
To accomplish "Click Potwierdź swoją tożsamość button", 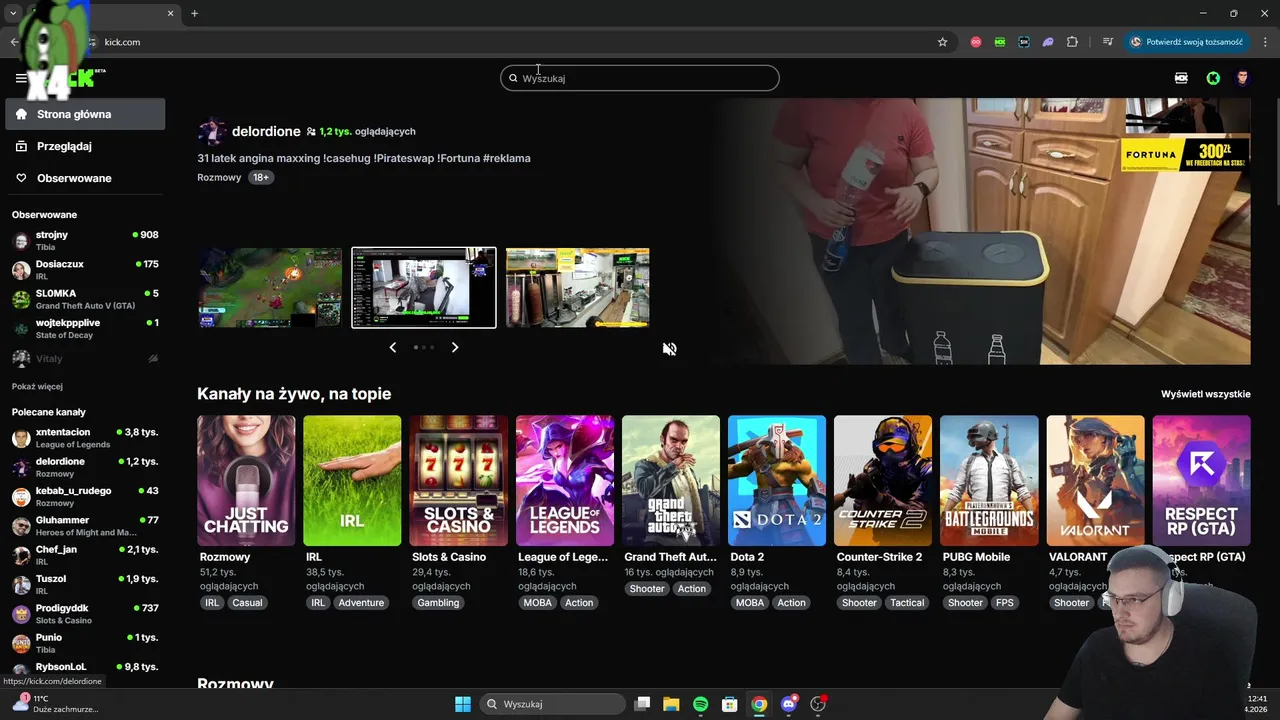I will pos(1186,42).
